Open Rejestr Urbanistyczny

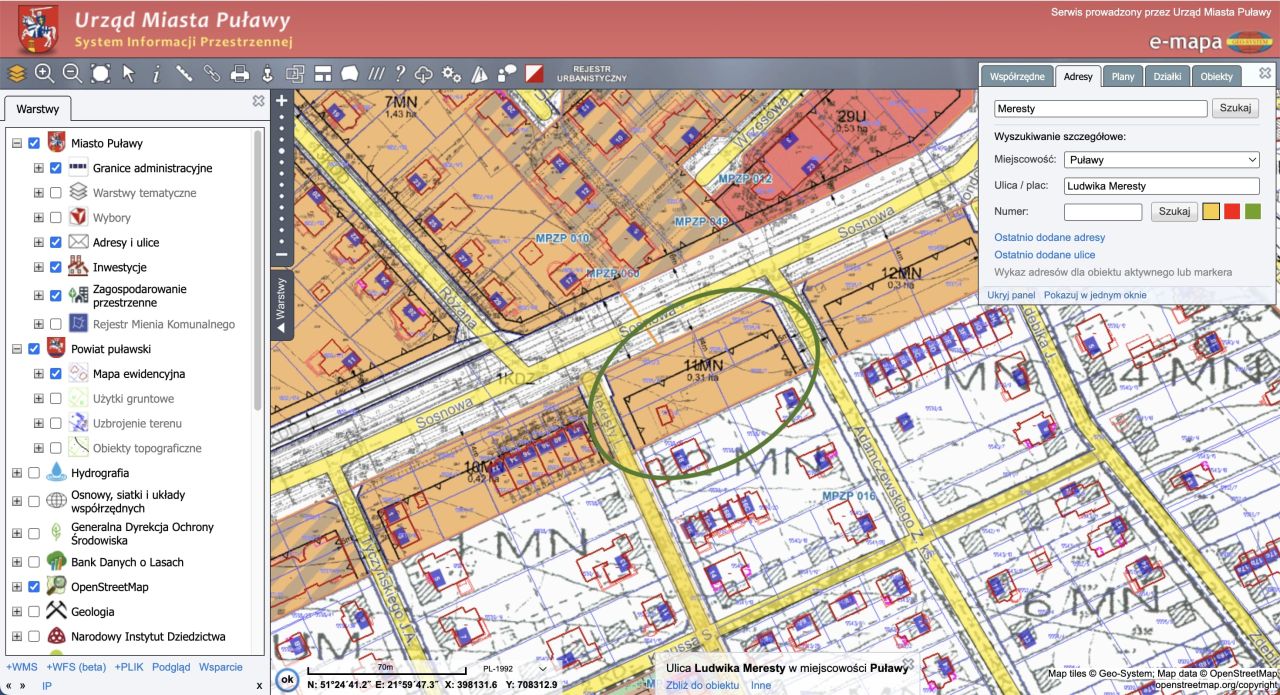(591, 73)
